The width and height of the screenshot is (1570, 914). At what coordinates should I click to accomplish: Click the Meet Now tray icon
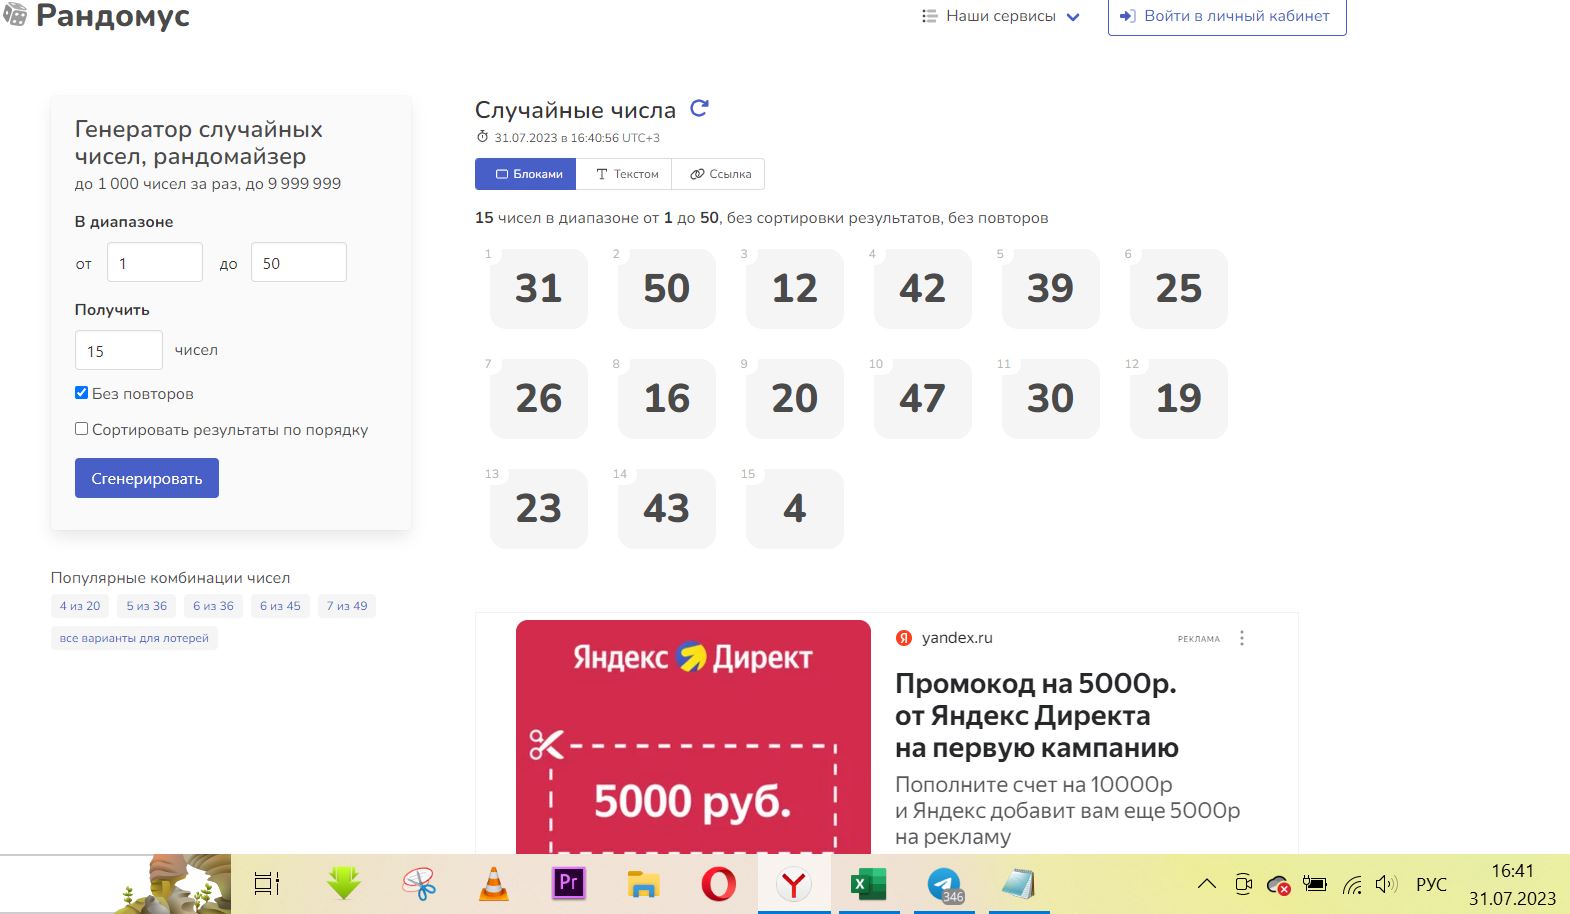click(1243, 884)
